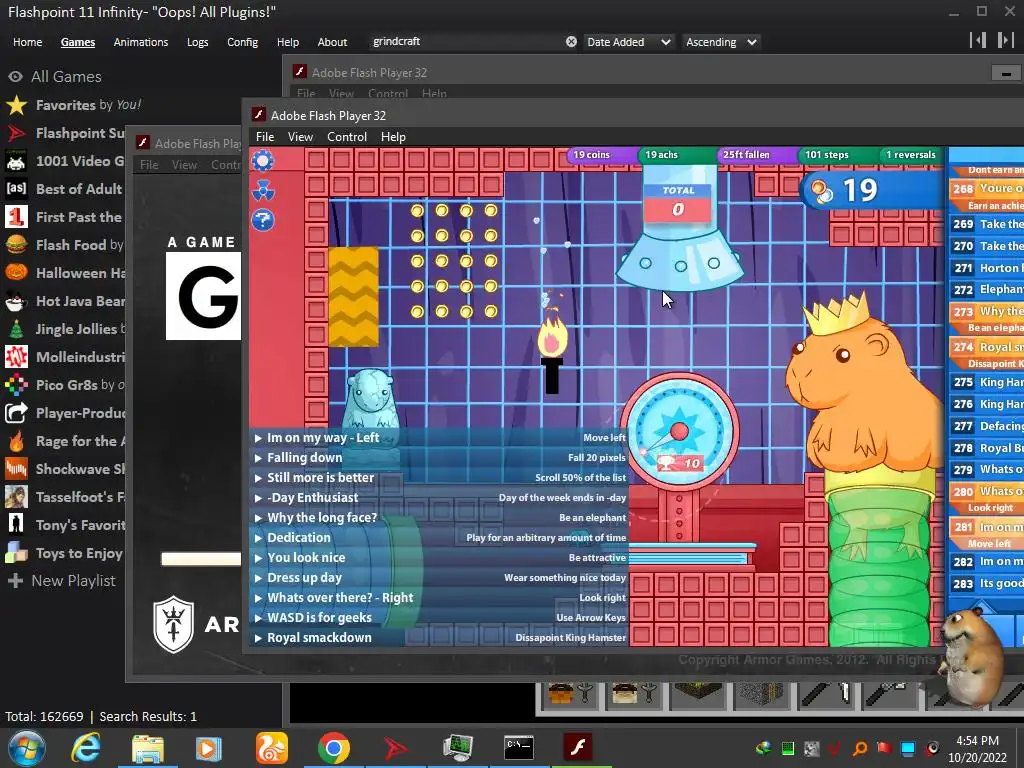The image size is (1024, 768).
Task: Open the Flash Food burger playlist
Action: point(16,245)
